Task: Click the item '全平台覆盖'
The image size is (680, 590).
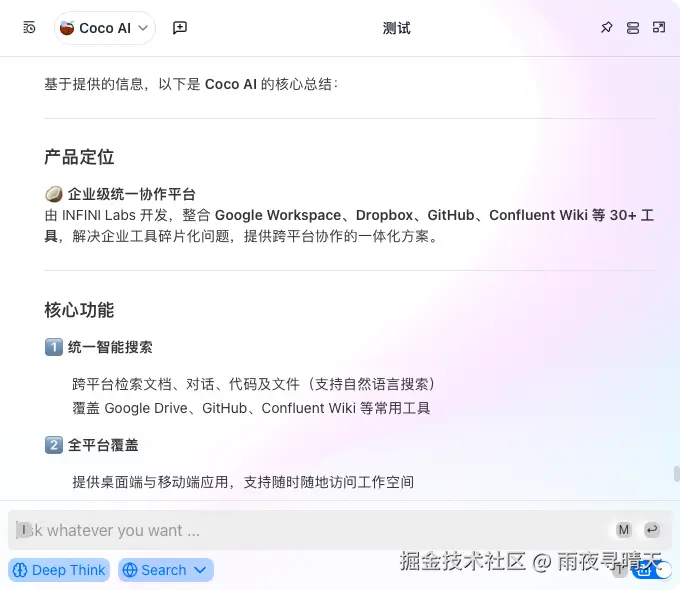Action: (103, 445)
